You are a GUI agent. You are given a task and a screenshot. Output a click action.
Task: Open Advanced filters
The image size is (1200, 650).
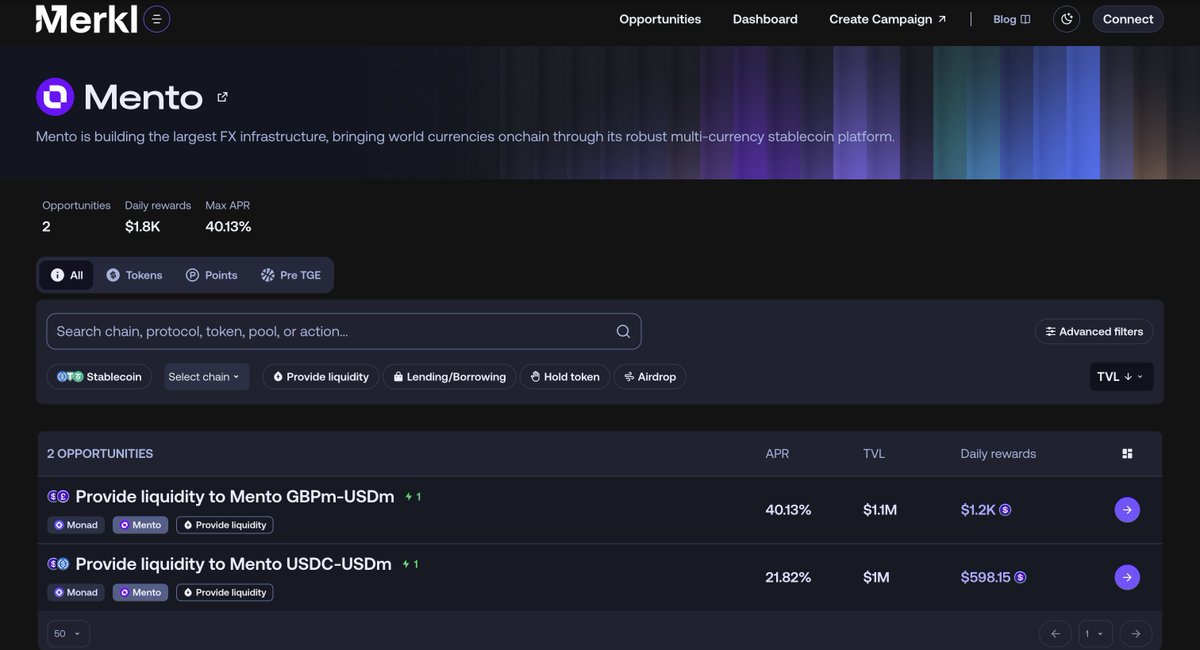1094,331
